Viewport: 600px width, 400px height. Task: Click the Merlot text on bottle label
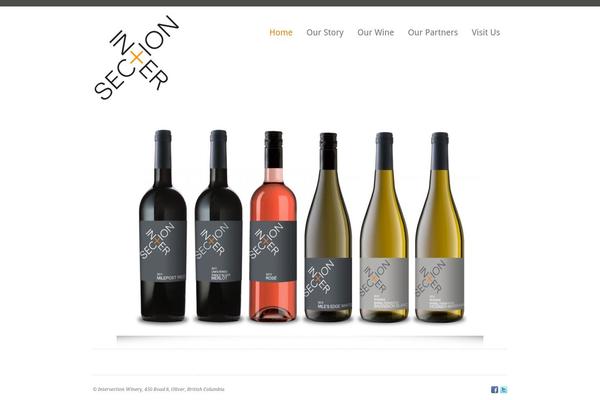[219, 278]
